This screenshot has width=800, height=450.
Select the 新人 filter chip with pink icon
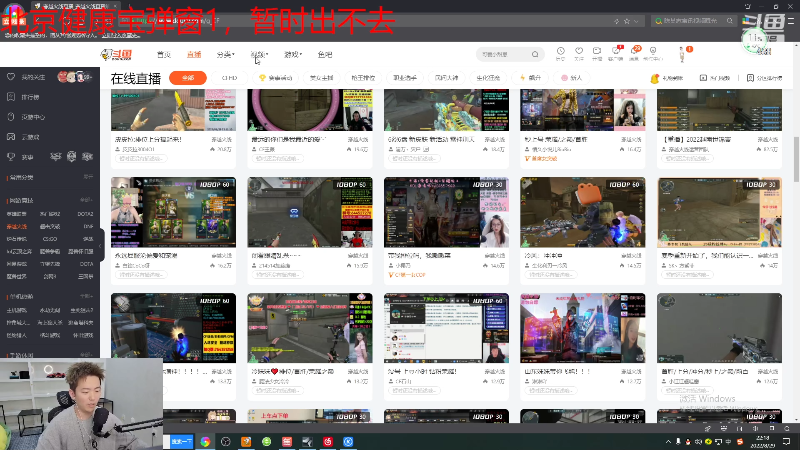tap(571, 78)
